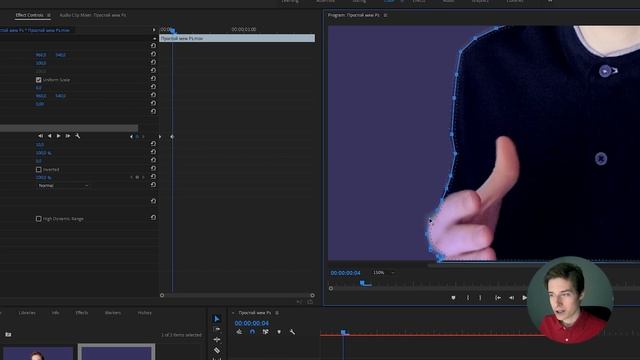Click Program monitor timecode 00:00:00:04
The width and height of the screenshot is (640, 360).
coord(345,273)
